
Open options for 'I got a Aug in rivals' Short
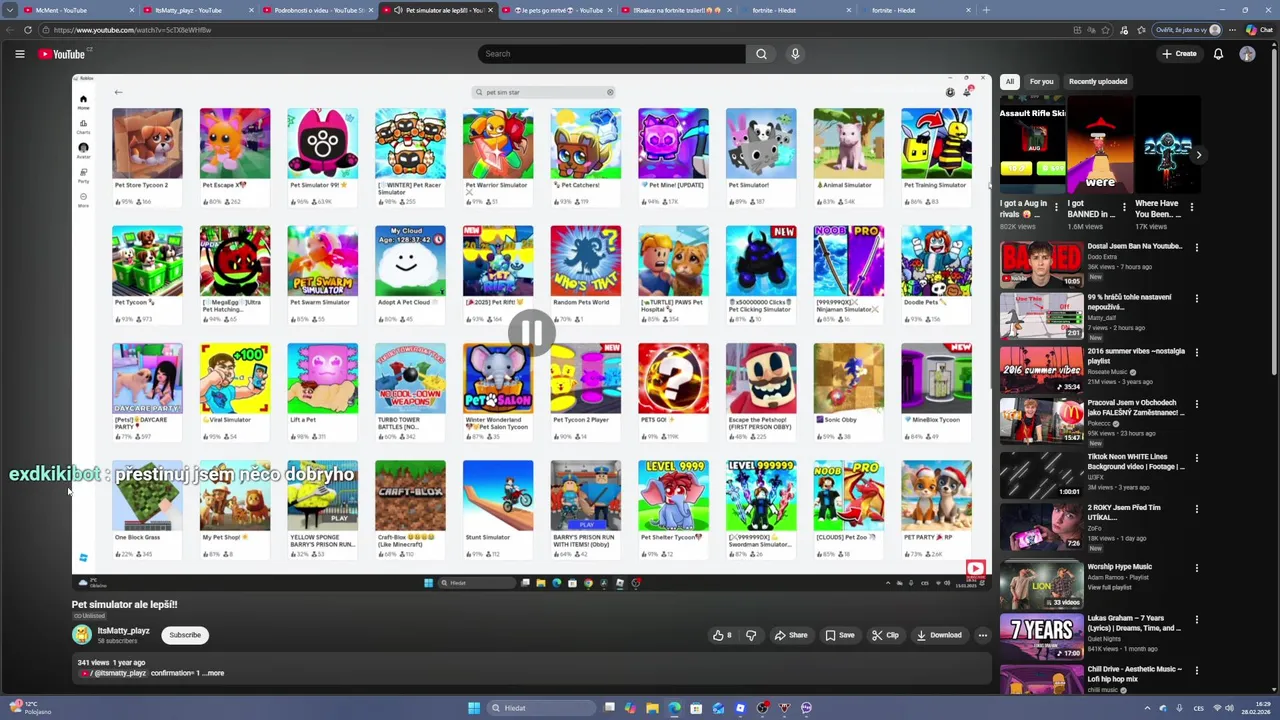[1056, 208]
